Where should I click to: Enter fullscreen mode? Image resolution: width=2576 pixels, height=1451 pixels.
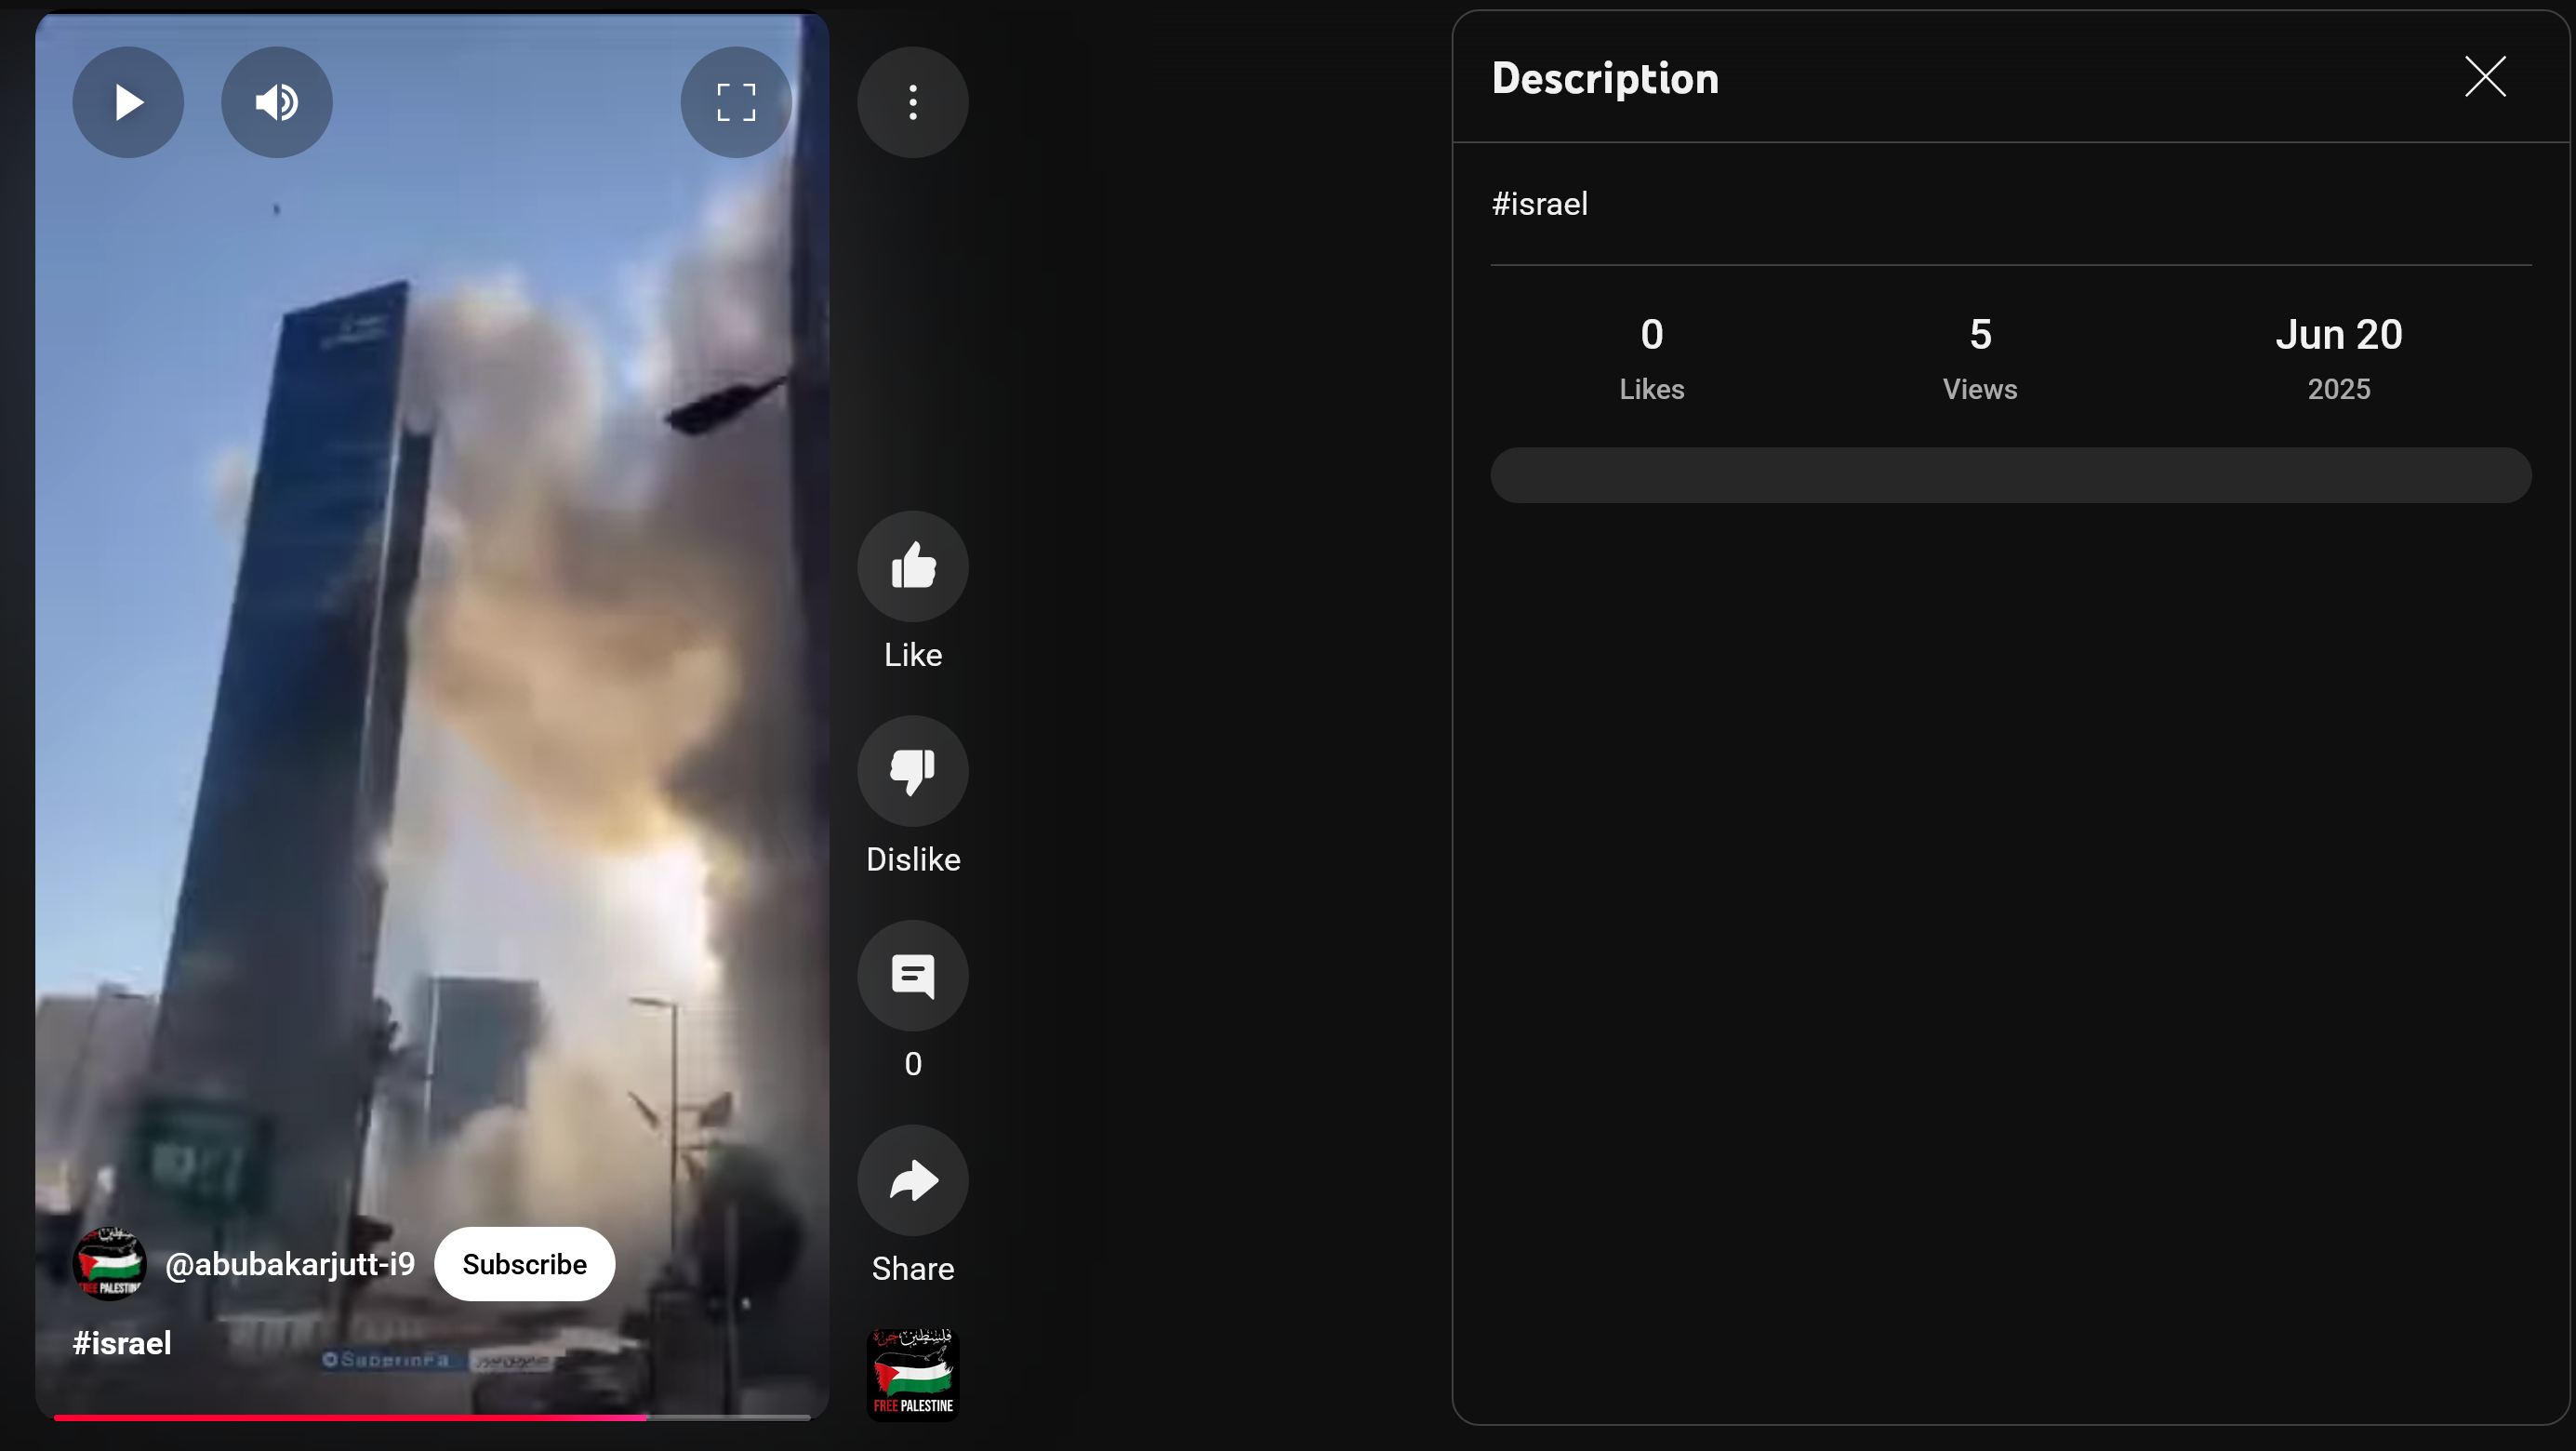(x=736, y=102)
